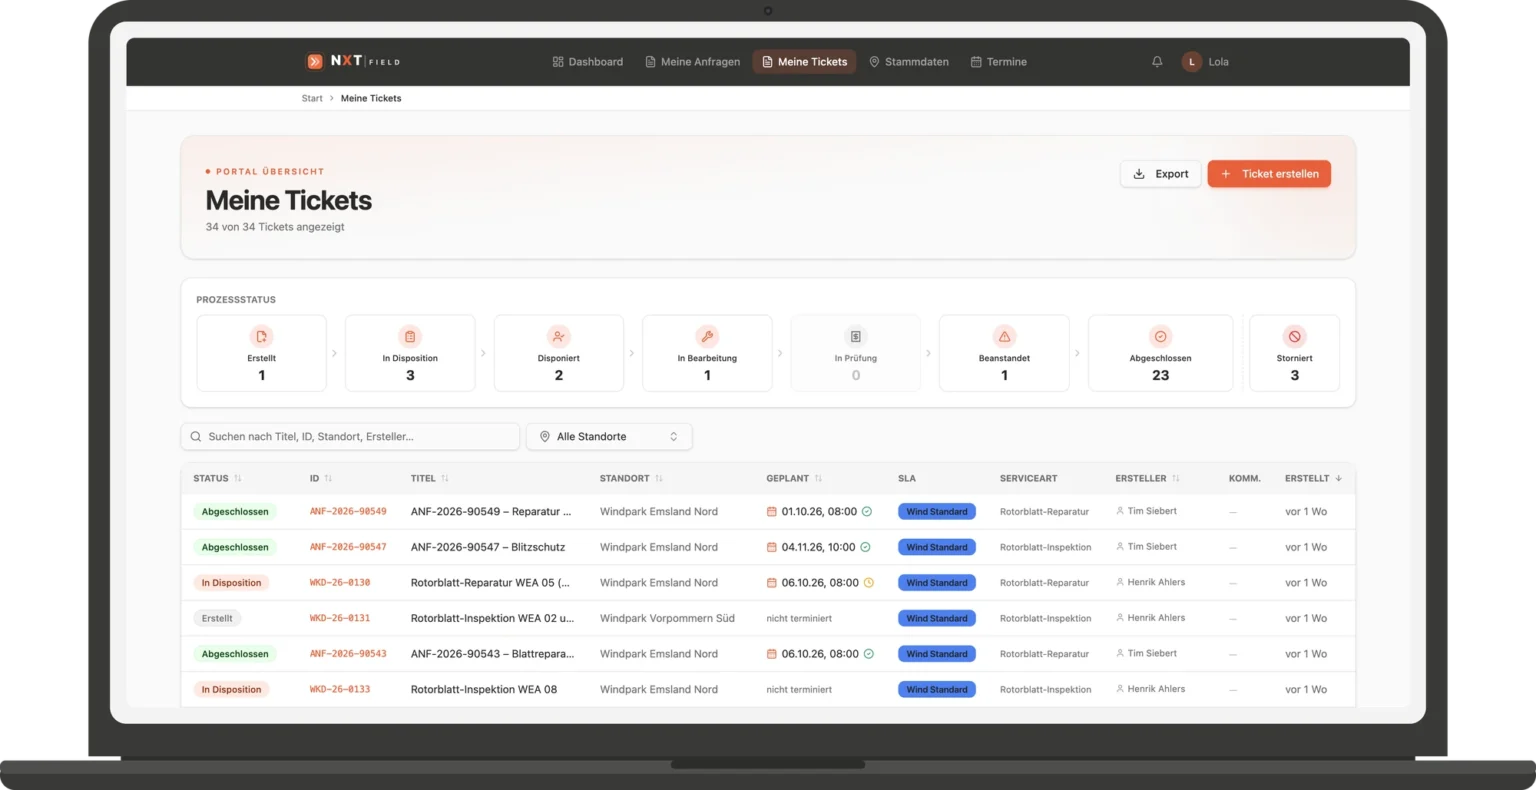
Task: Click Windpark Vorpommern Süd location cell
Action: [x=667, y=619]
